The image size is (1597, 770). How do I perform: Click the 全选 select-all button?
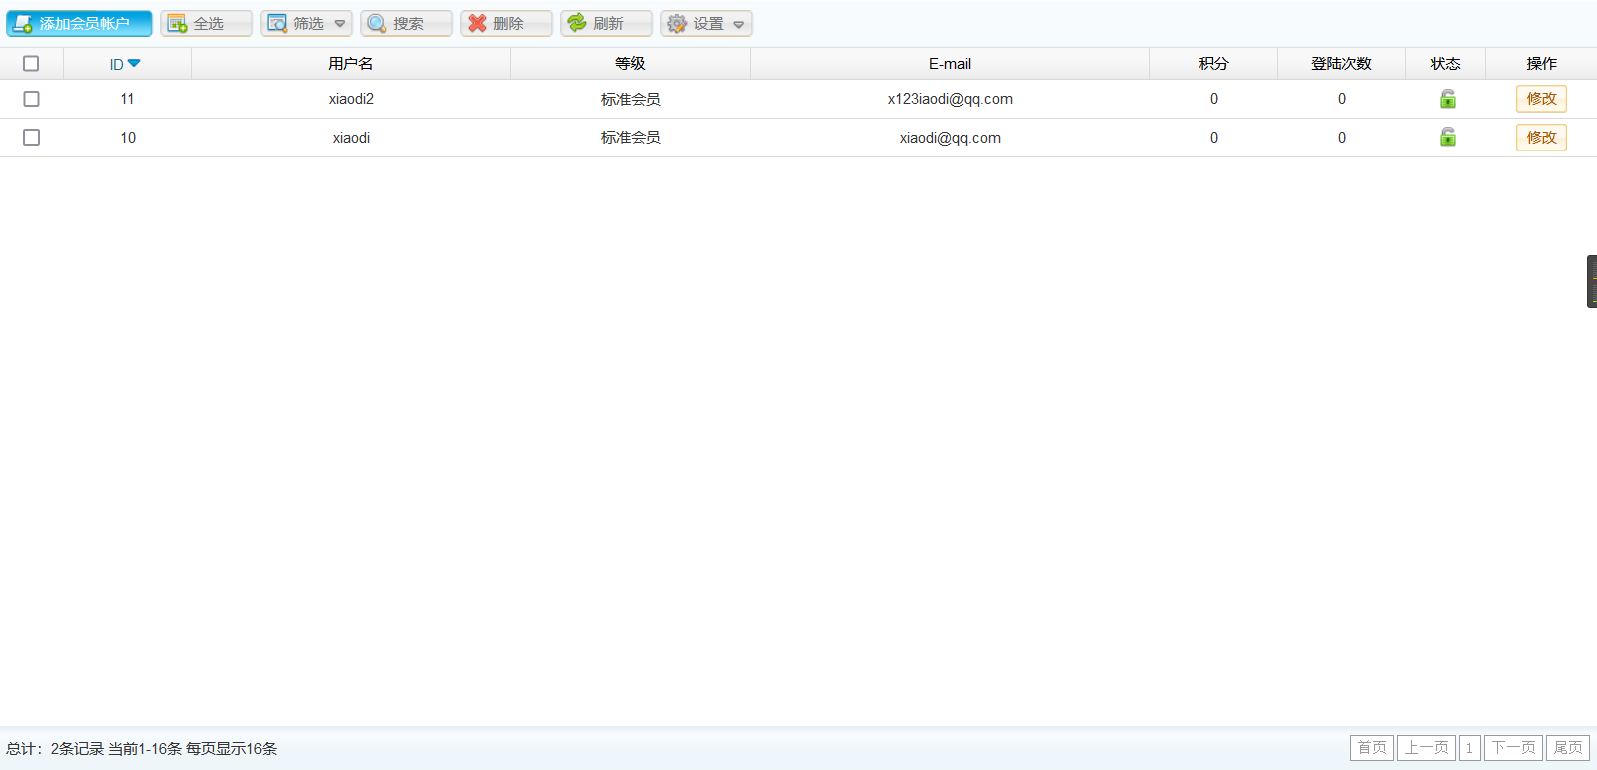[206, 23]
